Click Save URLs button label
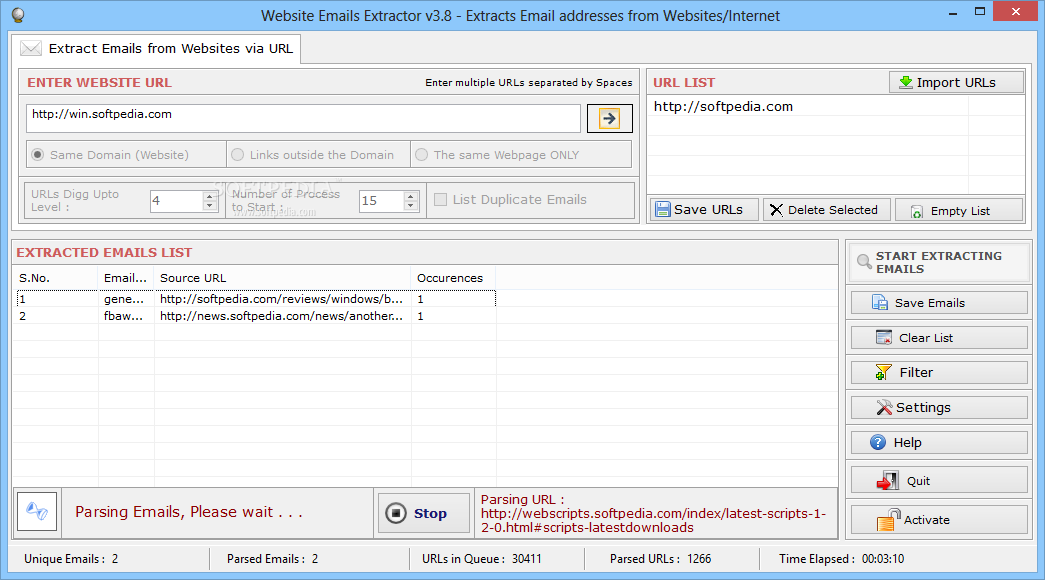Viewport: 1045px width, 580px height. 708,209
